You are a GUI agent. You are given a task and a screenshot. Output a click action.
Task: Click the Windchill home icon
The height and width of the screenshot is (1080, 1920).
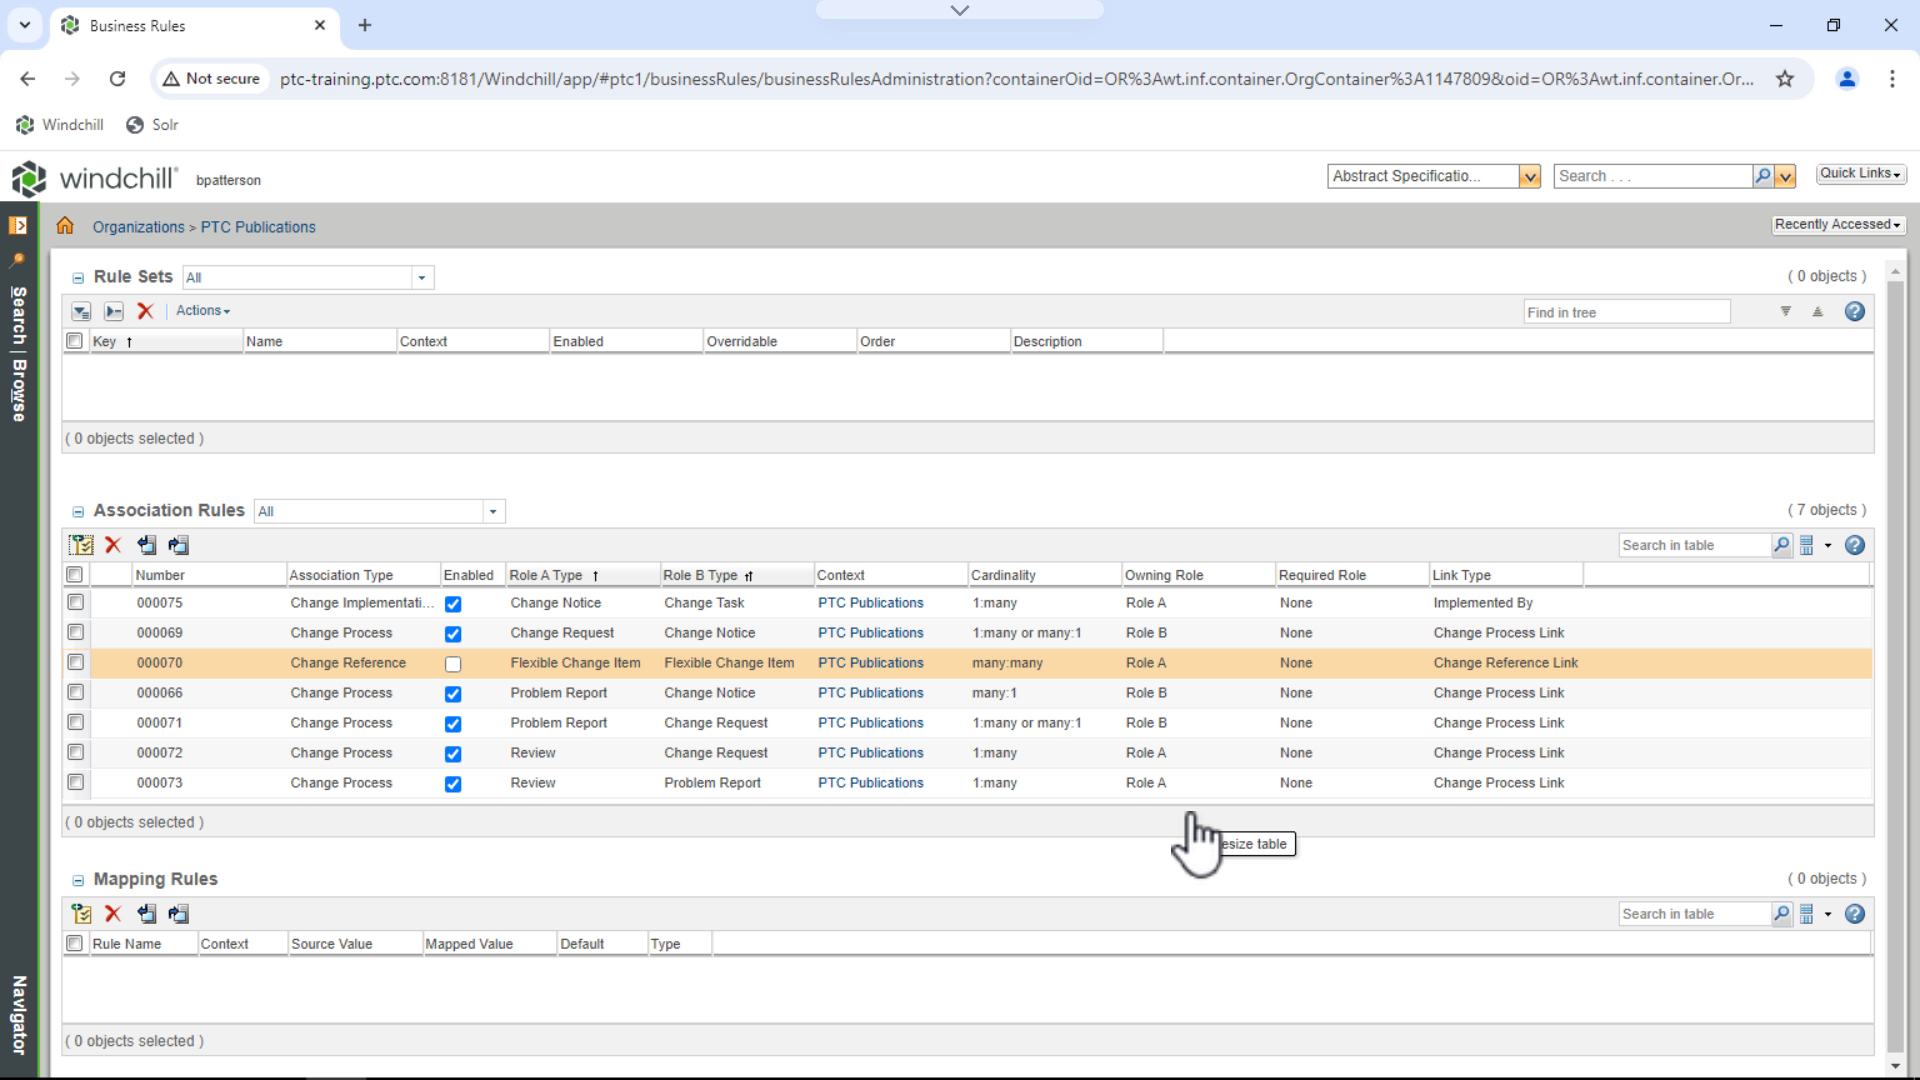[x=65, y=226]
